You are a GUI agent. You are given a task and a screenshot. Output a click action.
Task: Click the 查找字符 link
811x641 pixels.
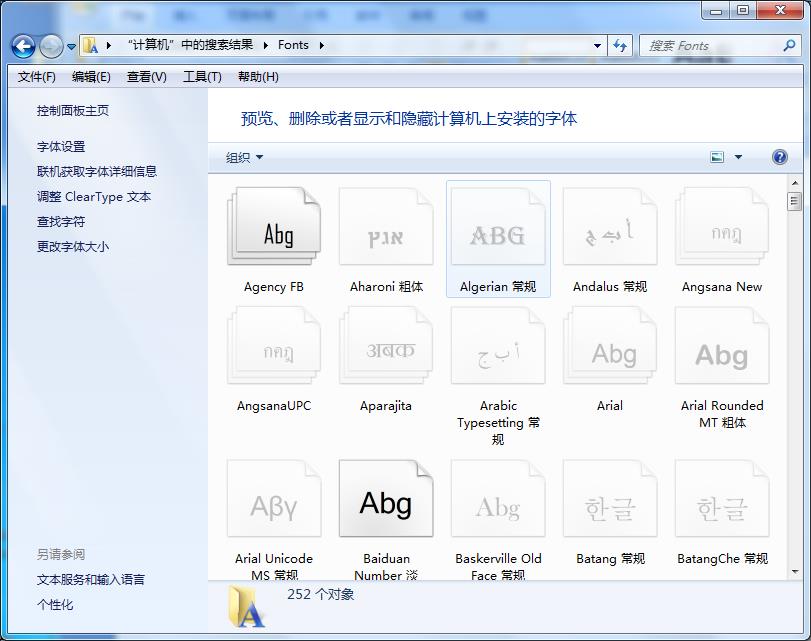pos(61,222)
